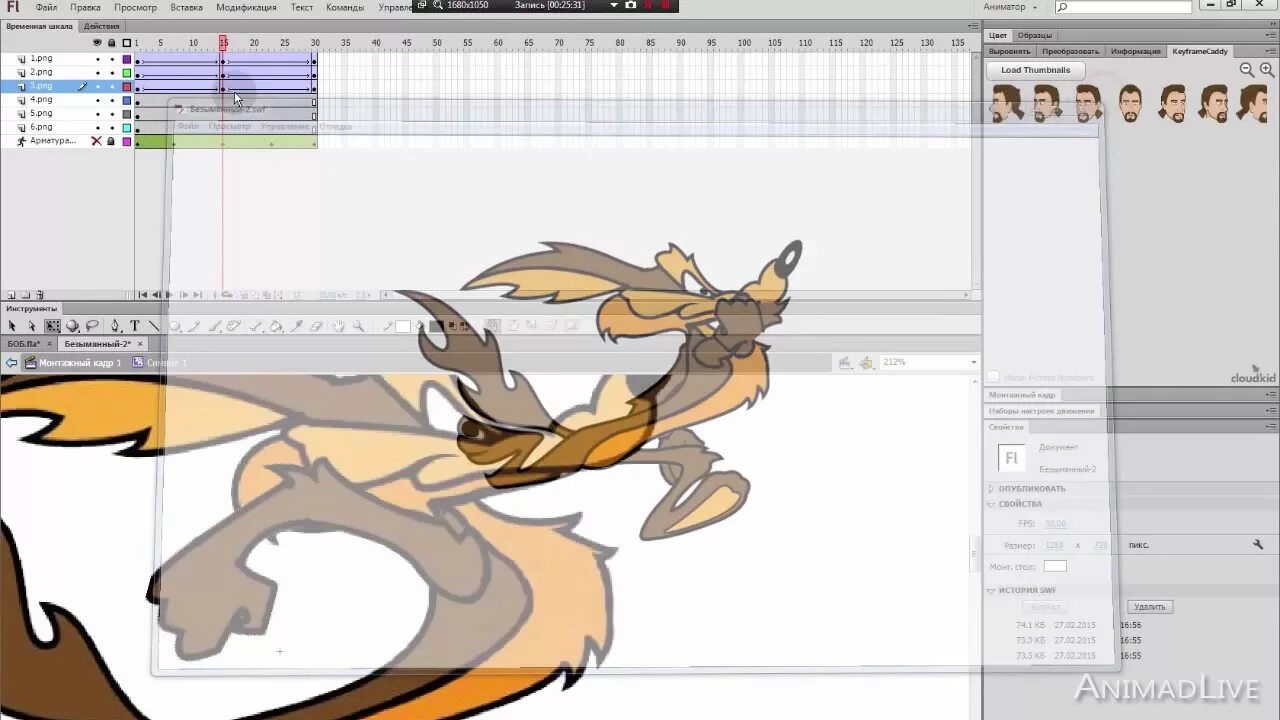The height and width of the screenshot is (720, 1280).
Task: Show the hidden Арматура layer via red X
Action: tap(97, 141)
